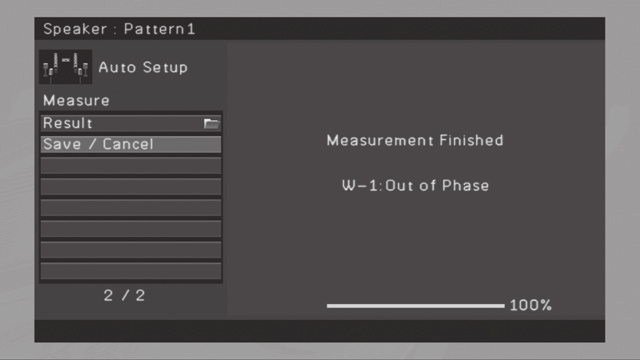This screenshot has width=640, height=360.
Task: Select fourth empty row below Save / Cancel
Action: point(131,229)
